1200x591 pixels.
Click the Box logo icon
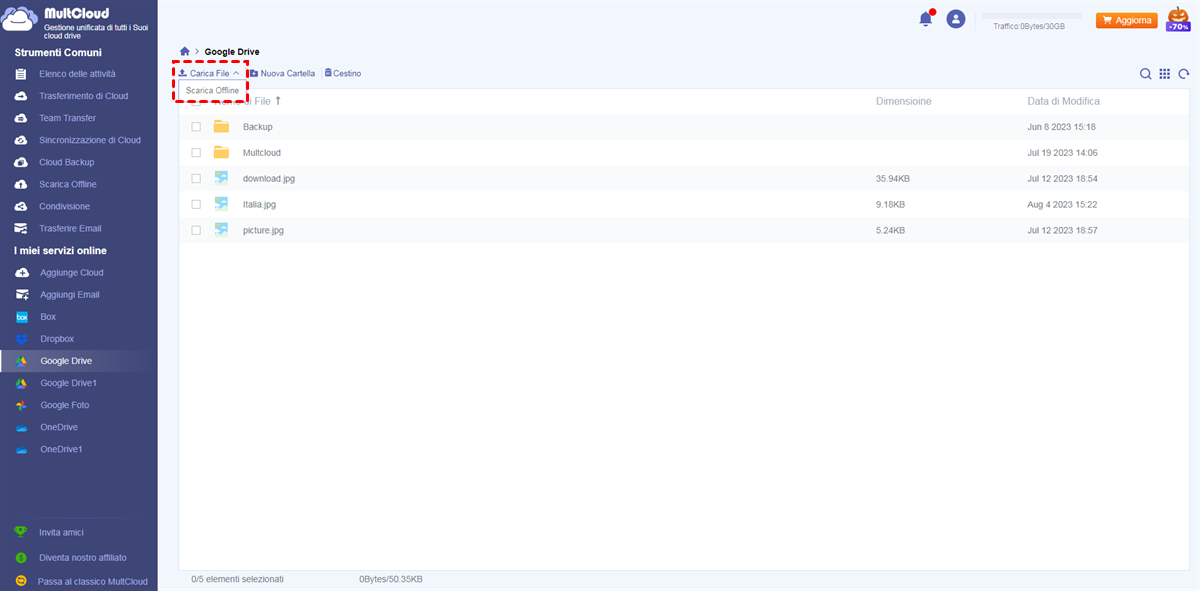(21, 317)
